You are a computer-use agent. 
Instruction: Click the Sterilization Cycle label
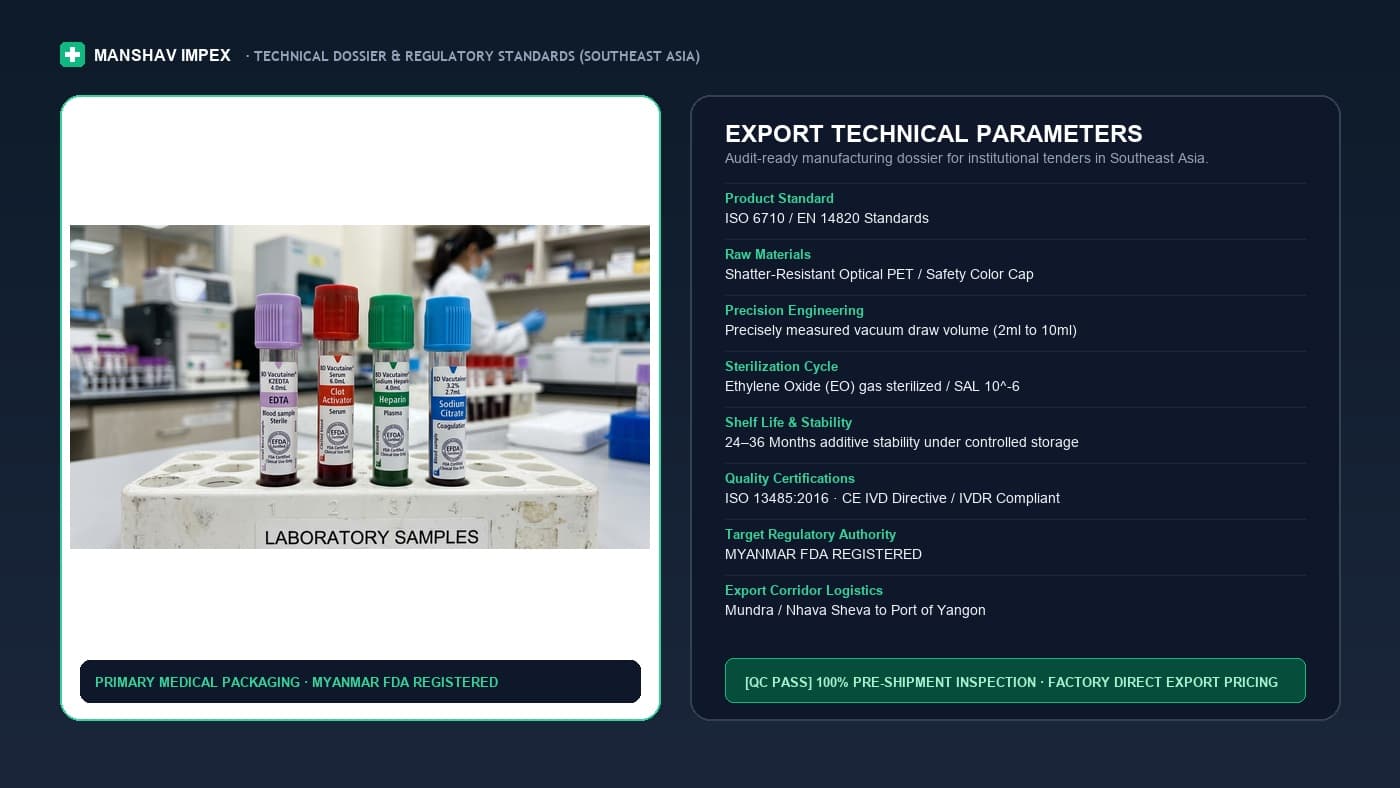click(781, 366)
